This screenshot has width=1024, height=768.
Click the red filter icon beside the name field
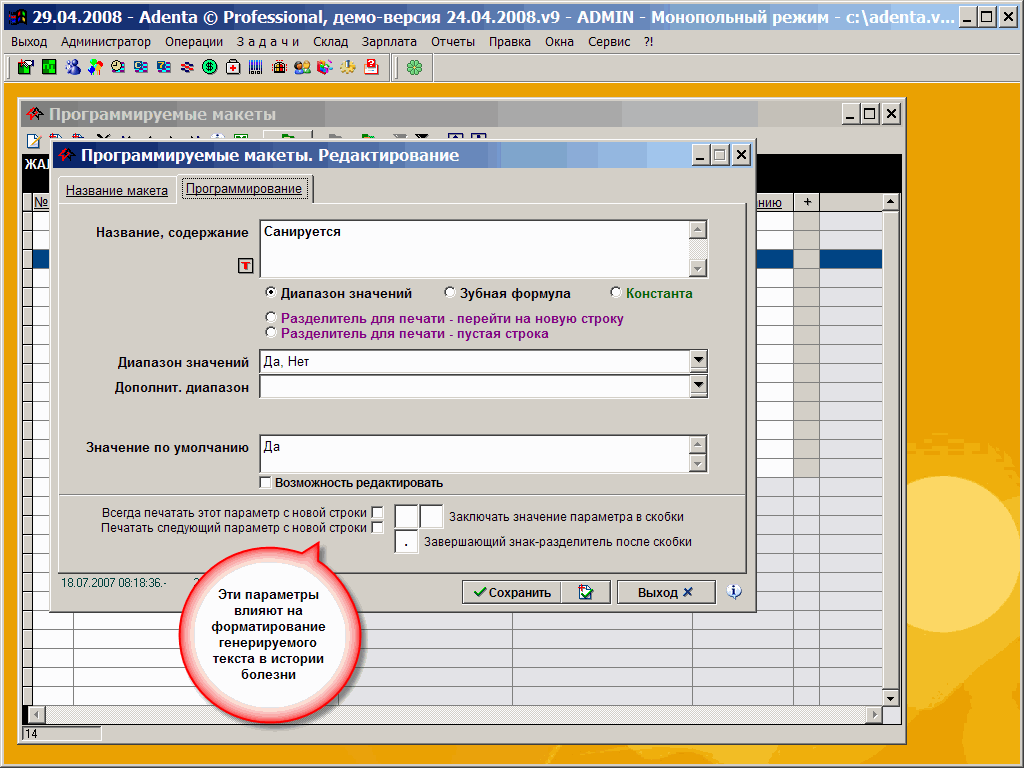coord(245,265)
